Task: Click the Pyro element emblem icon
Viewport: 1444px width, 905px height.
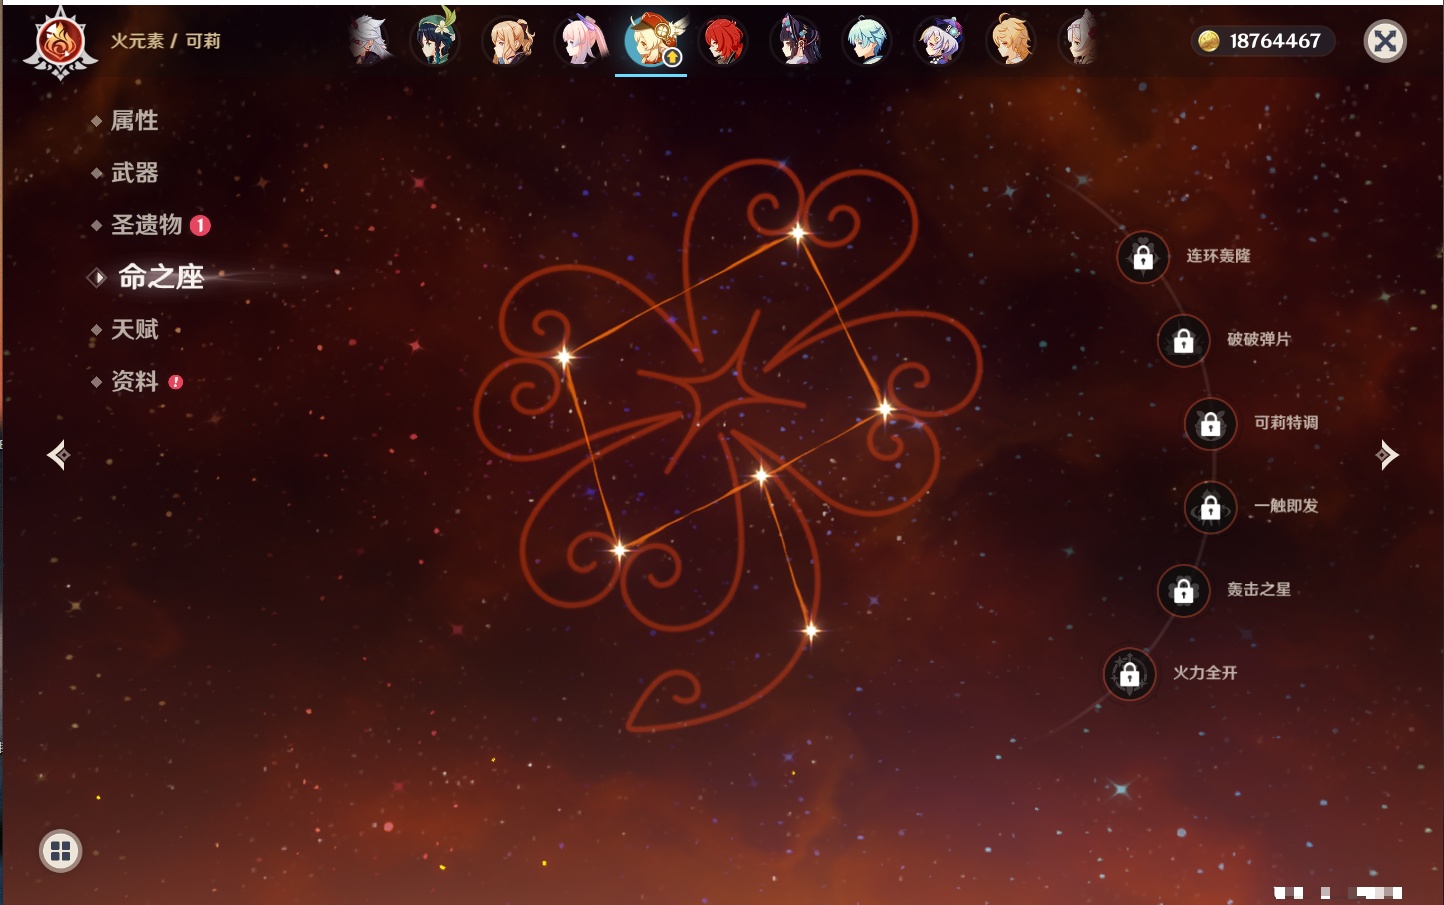Action: (x=60, y=43)
